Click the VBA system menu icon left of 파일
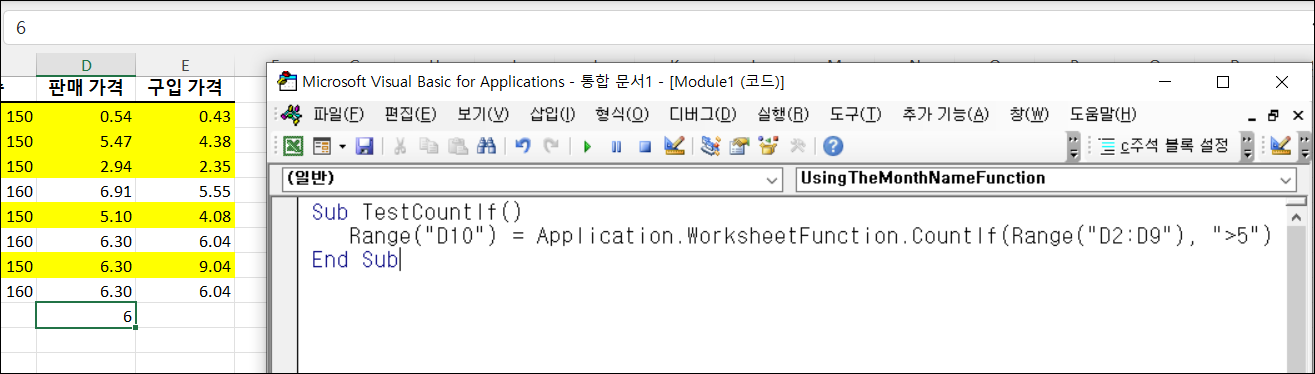 (x=291, y=114)
